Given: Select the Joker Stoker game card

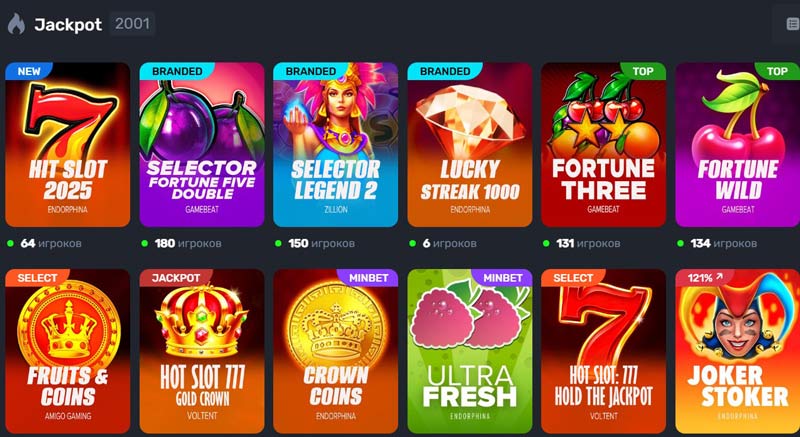Looking at the screenshot, I should click(737, 351).
